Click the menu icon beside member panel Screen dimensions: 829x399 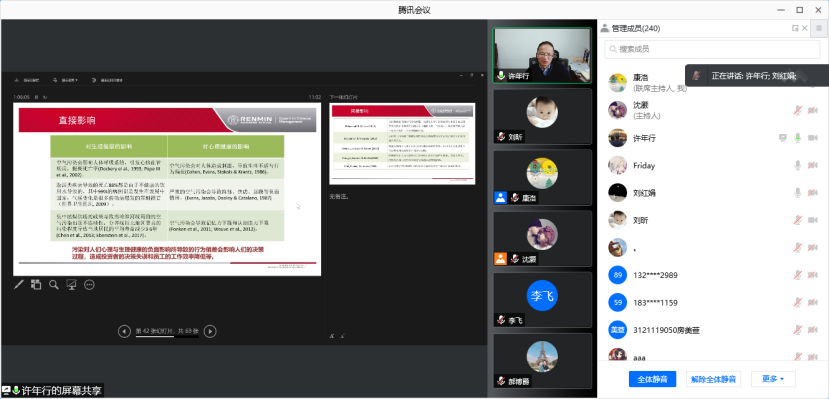819,28
